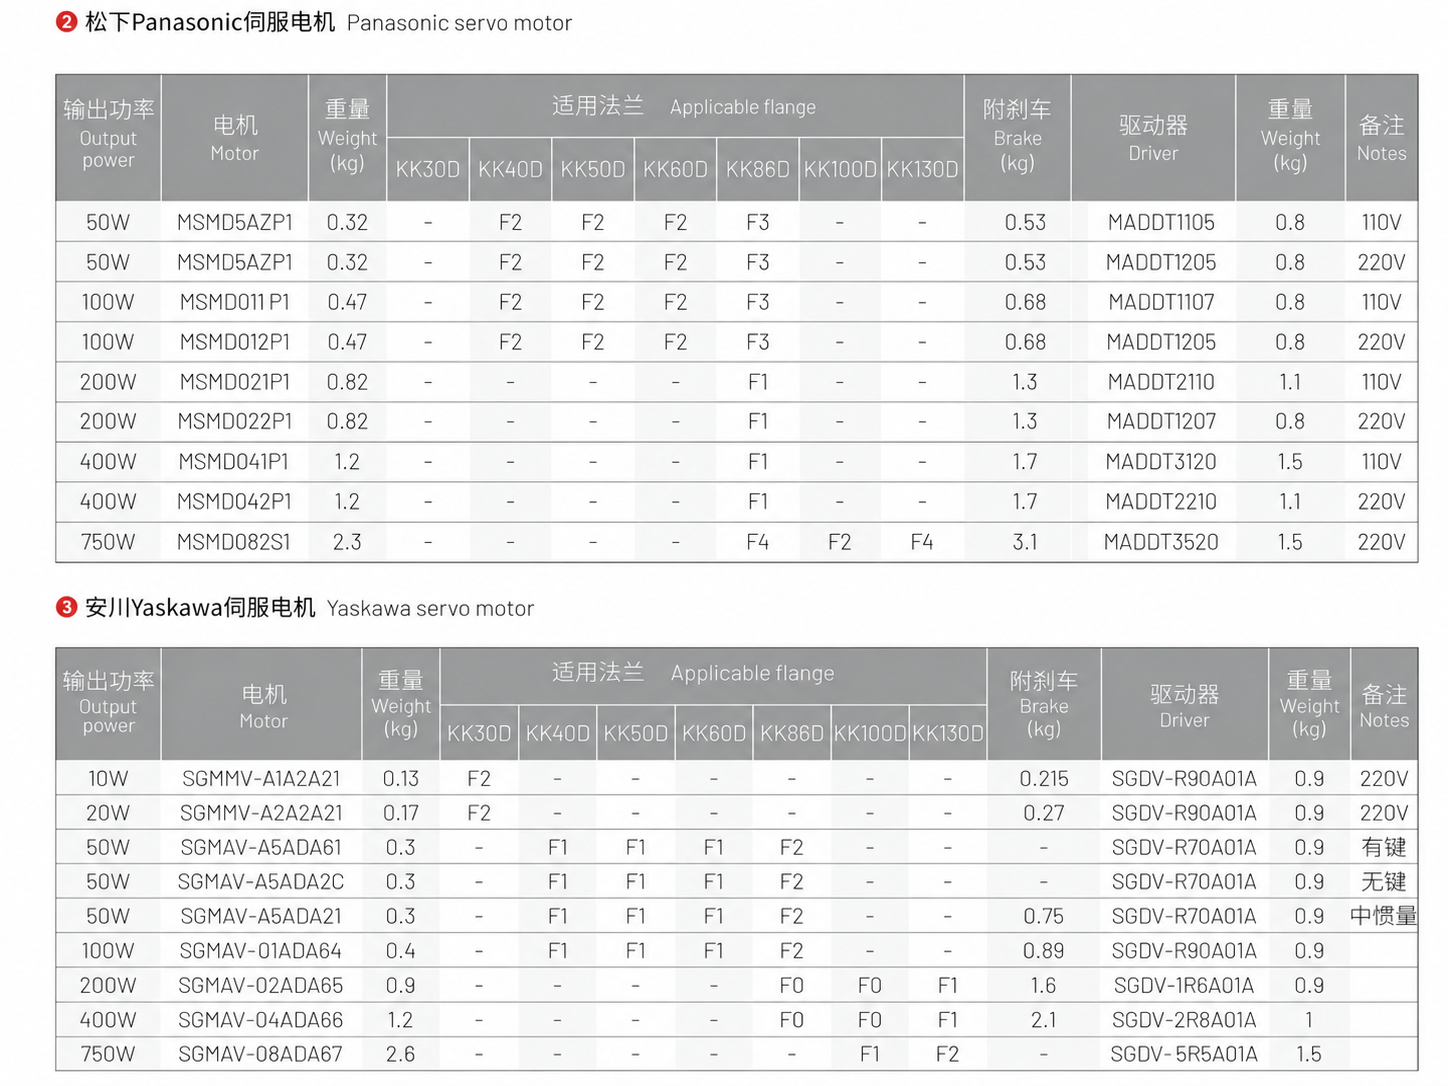Click motor cell MSMD022P1
This screenshot has height=1086, width=1448.
pos(235,422)
